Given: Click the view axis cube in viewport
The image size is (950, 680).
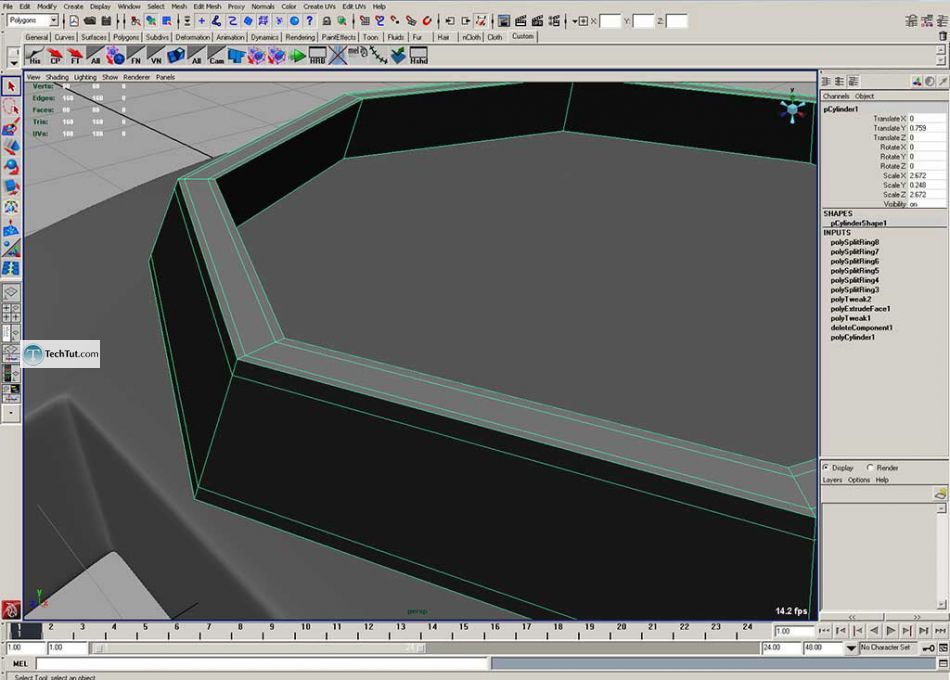Looking at the screenshot, I should [x=793, y=110].
